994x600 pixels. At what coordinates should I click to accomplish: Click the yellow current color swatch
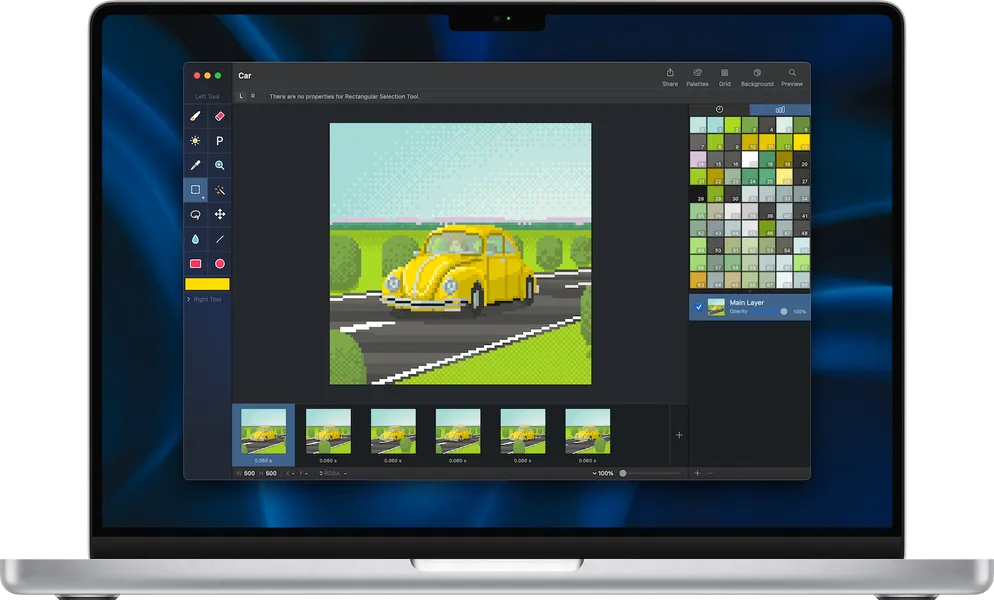[207, 284]
